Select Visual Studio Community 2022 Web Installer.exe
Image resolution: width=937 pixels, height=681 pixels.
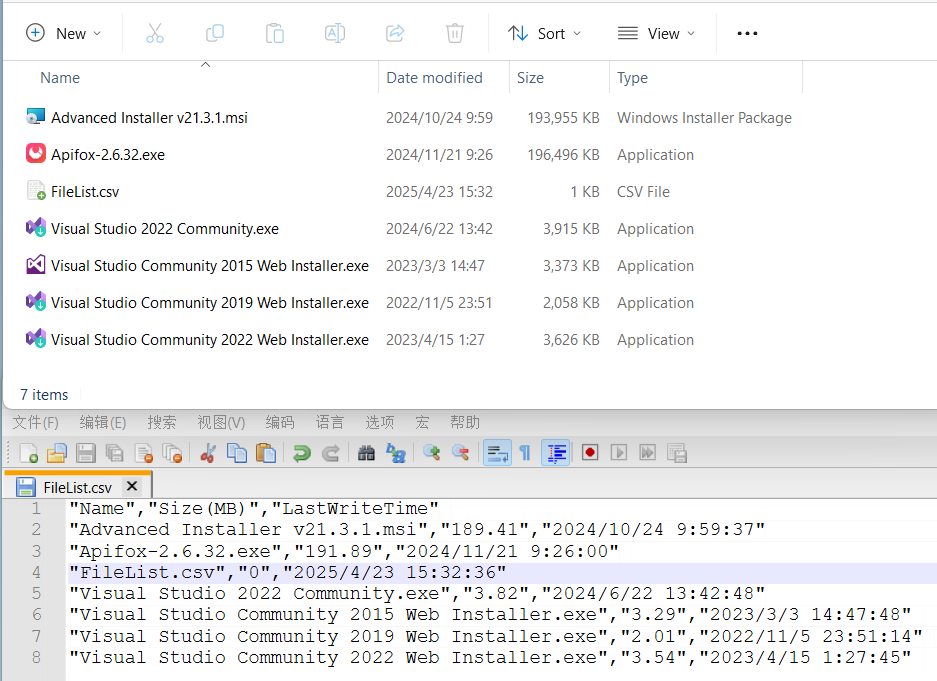tap(210, 340)
